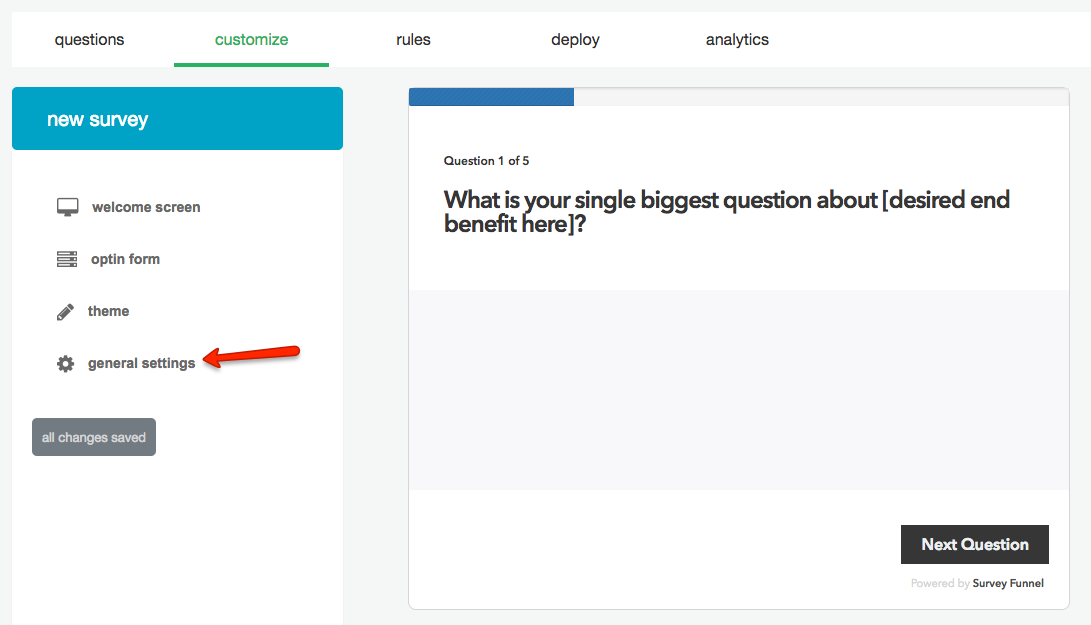
Task: Click the all changes saved button
Action: pyautogui.click(x=94, y=437)
